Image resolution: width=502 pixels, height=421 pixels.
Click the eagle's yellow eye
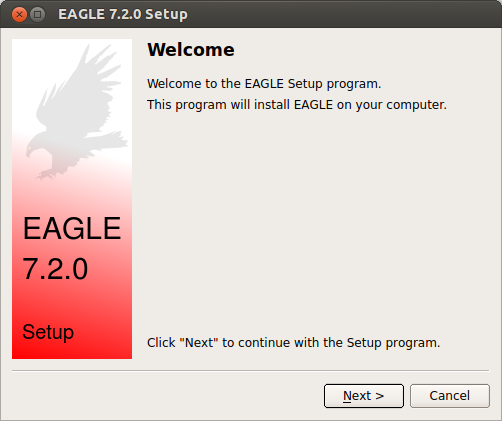click(29, 148)
